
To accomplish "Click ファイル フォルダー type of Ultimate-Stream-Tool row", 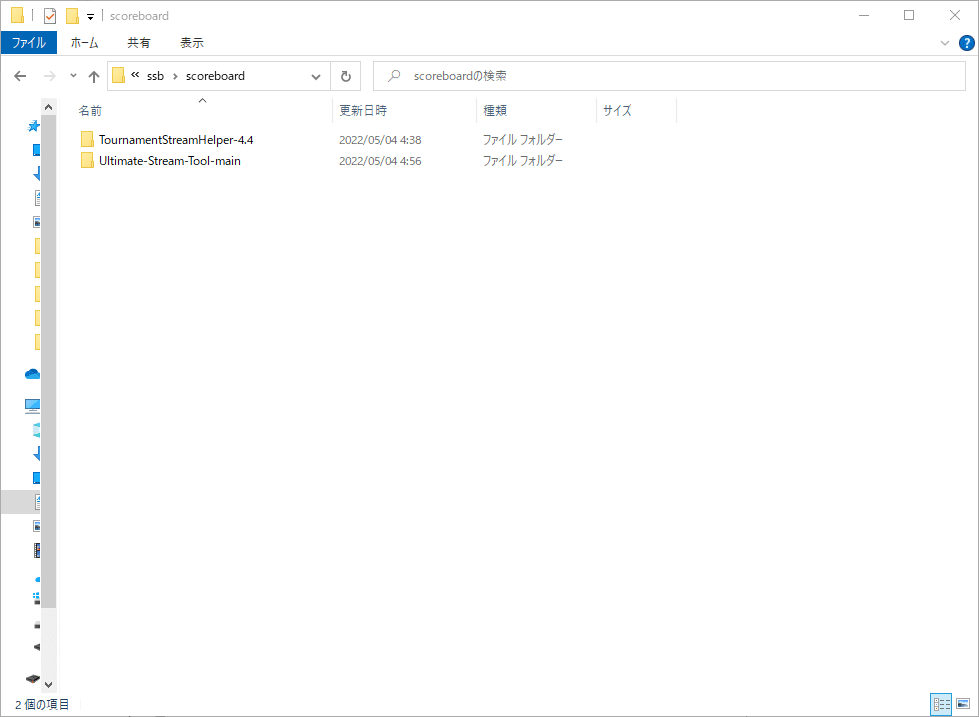I will click(x=523, y=161).
